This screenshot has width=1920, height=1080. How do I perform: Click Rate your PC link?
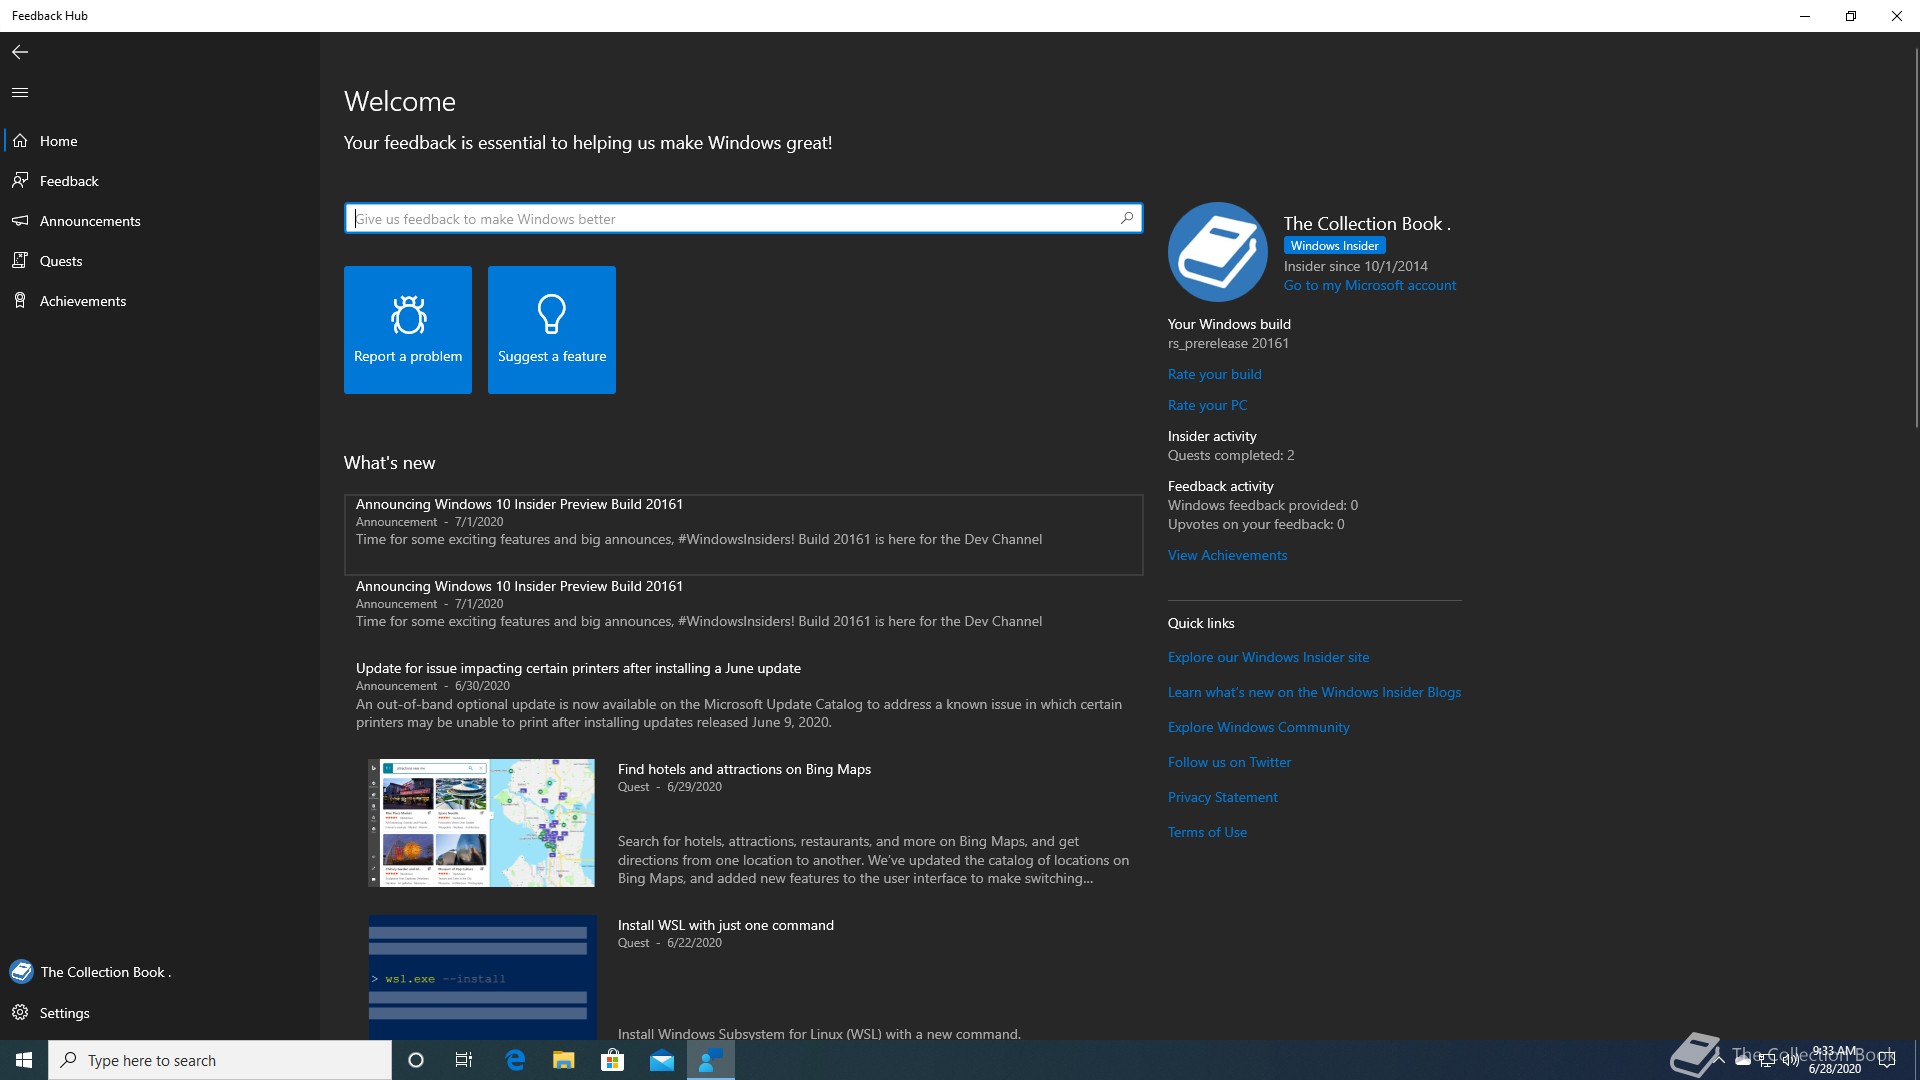pos(1207,405)
